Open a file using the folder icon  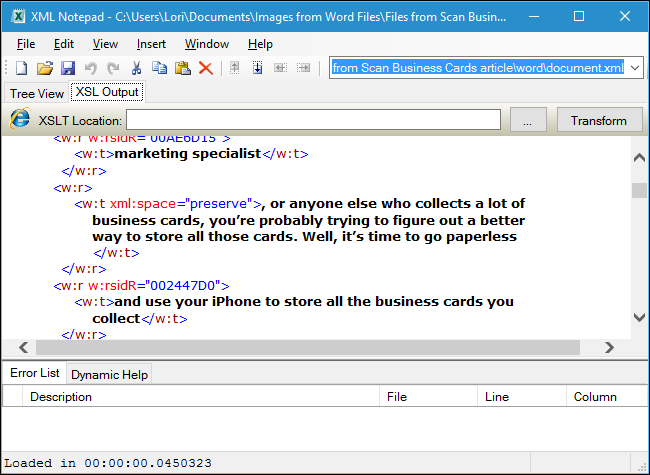tap(45, 68)
